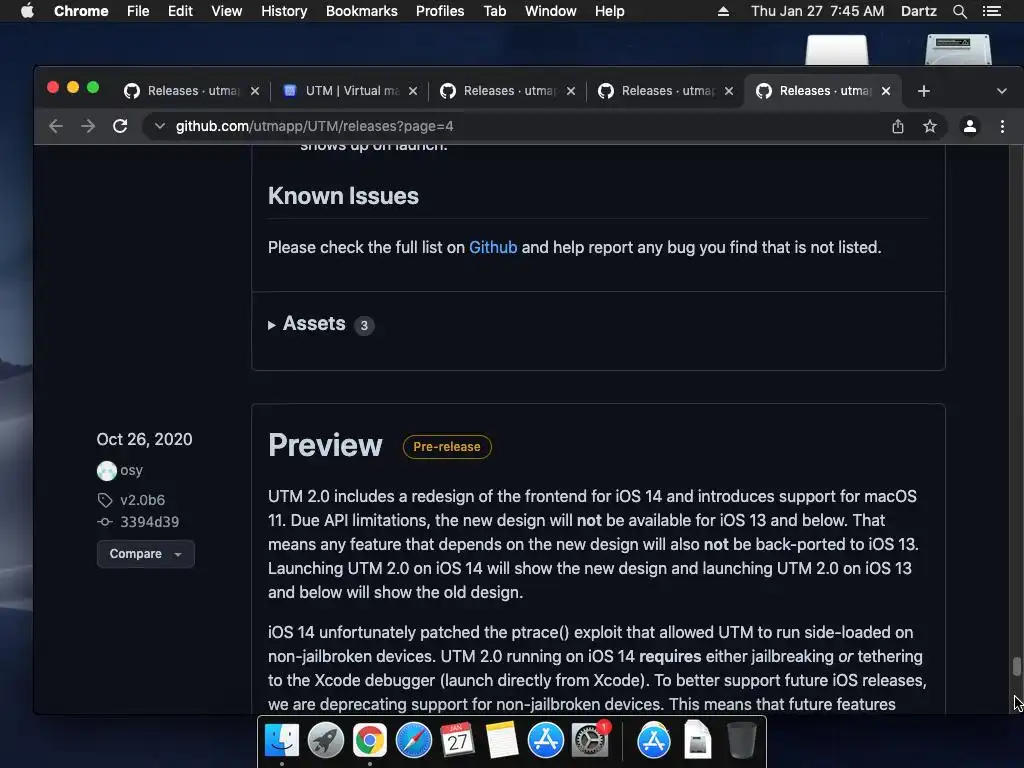Open the second App Store icon in Dock
Viewport: 1024px width, 768px height.
tap(654, 741)
